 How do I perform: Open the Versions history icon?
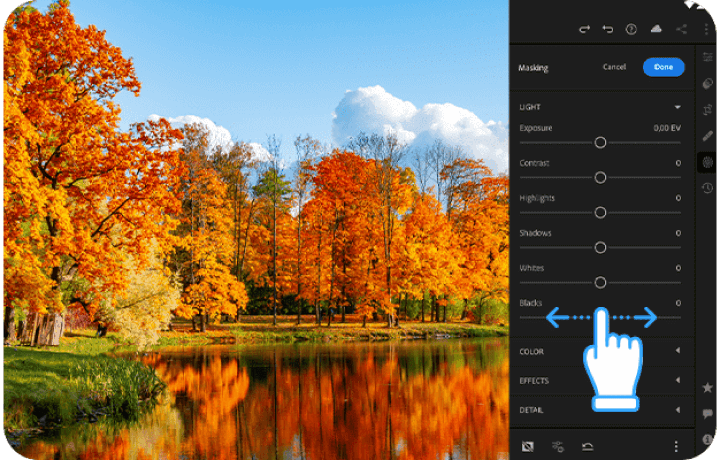coord(707,187)
